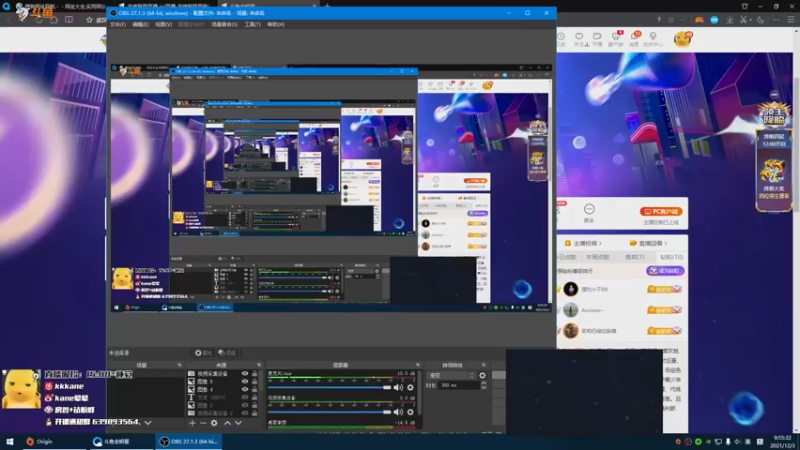This screenshot has height=450, width=800.
Task: Open the scene transition type dropdown
Action: pyautogui.click(x=452, y=376)
